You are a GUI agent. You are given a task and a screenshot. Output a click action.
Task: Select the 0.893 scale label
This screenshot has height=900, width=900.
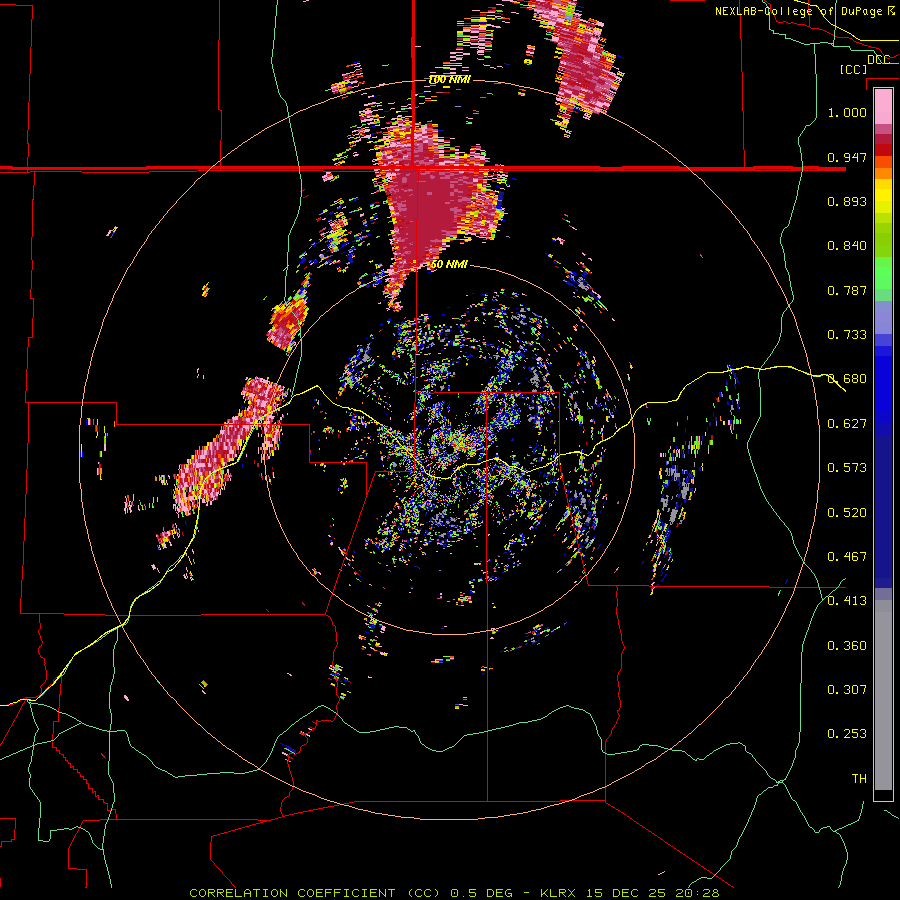pos(847,201)
